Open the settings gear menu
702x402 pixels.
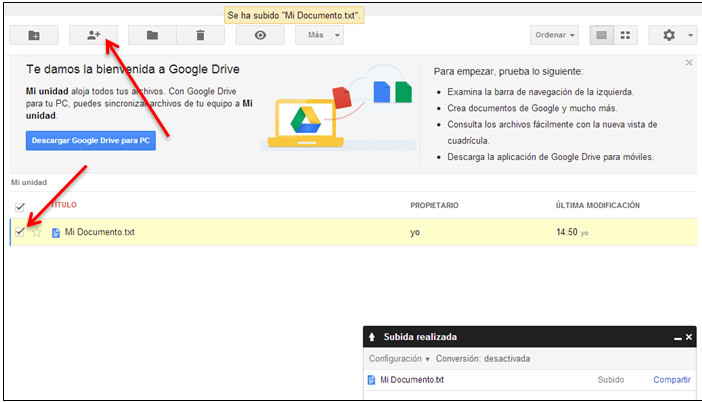click(673, 35)
